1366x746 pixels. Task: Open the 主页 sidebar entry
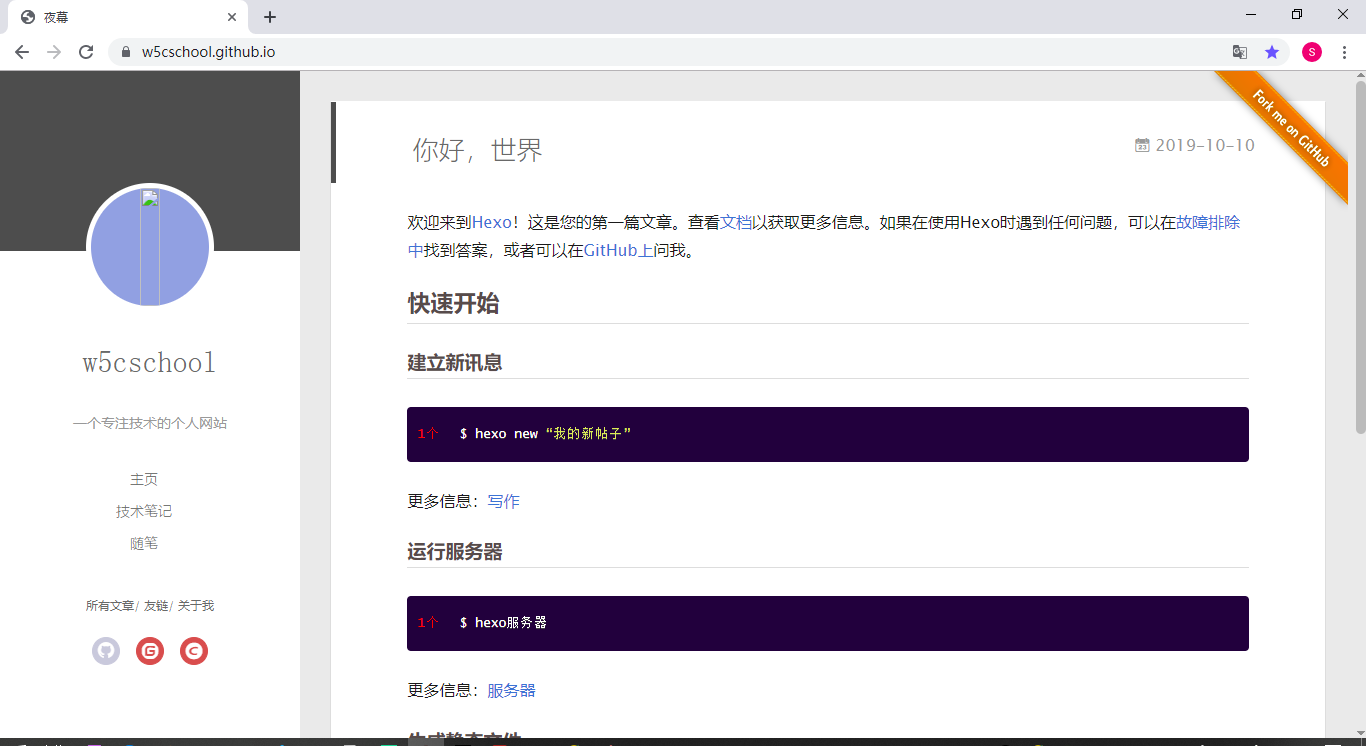pyautogui.click(x=143, y=478)
